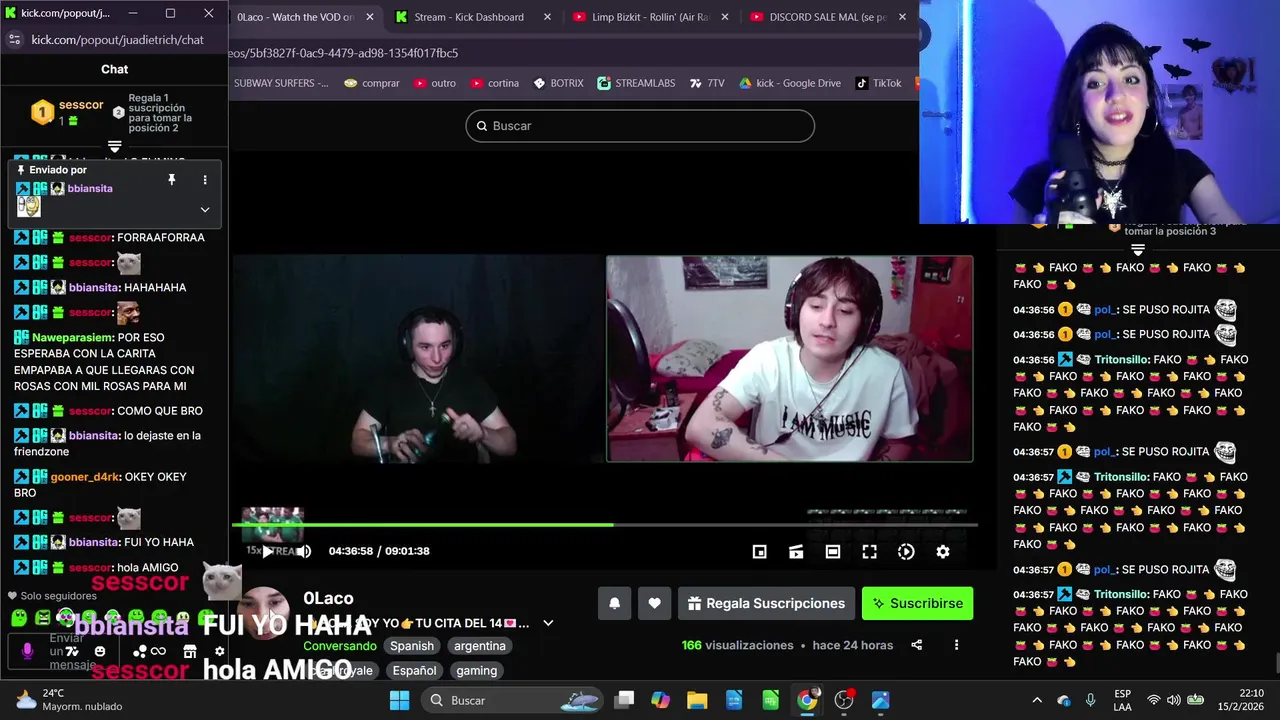Open the SUBWAY SURFERS bookmark
This screenshot has height=720, width=1280.
click(x=280, y=83)
